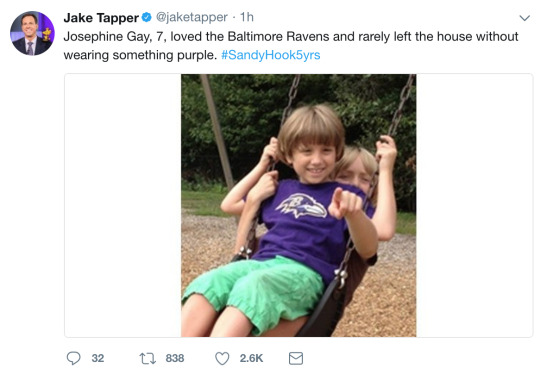Click the 1h timestamp link
Image resolution: width=540 pixels, height=374 pixels.
coord(247,17)
